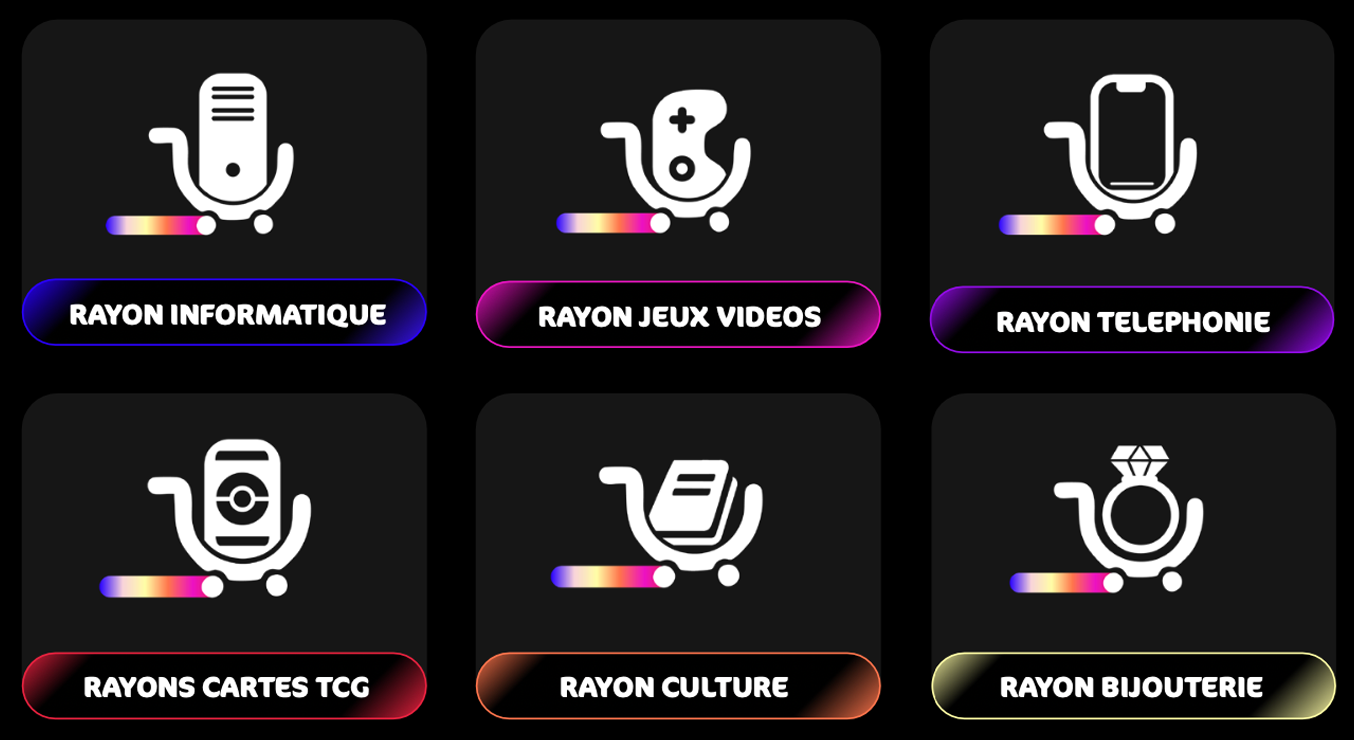Click the smartphone cart icon
Screen dimensions: 1354x740
click(x=1121, y=153)
